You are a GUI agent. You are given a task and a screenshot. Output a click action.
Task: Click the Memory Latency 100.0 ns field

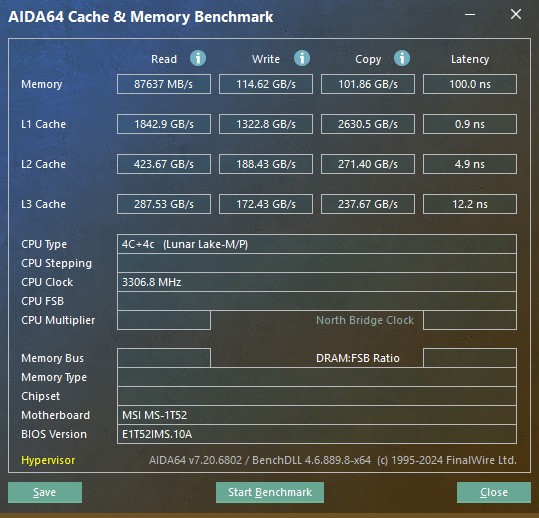[470, 84]
